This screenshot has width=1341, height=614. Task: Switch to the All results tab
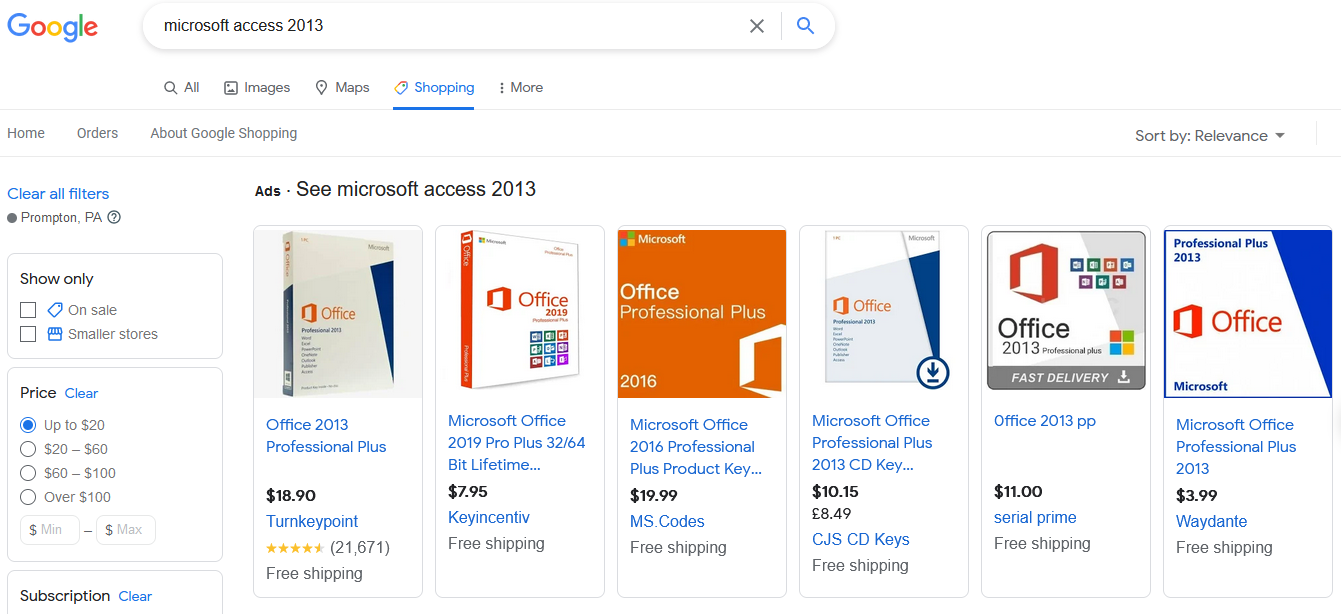point(182,88)
